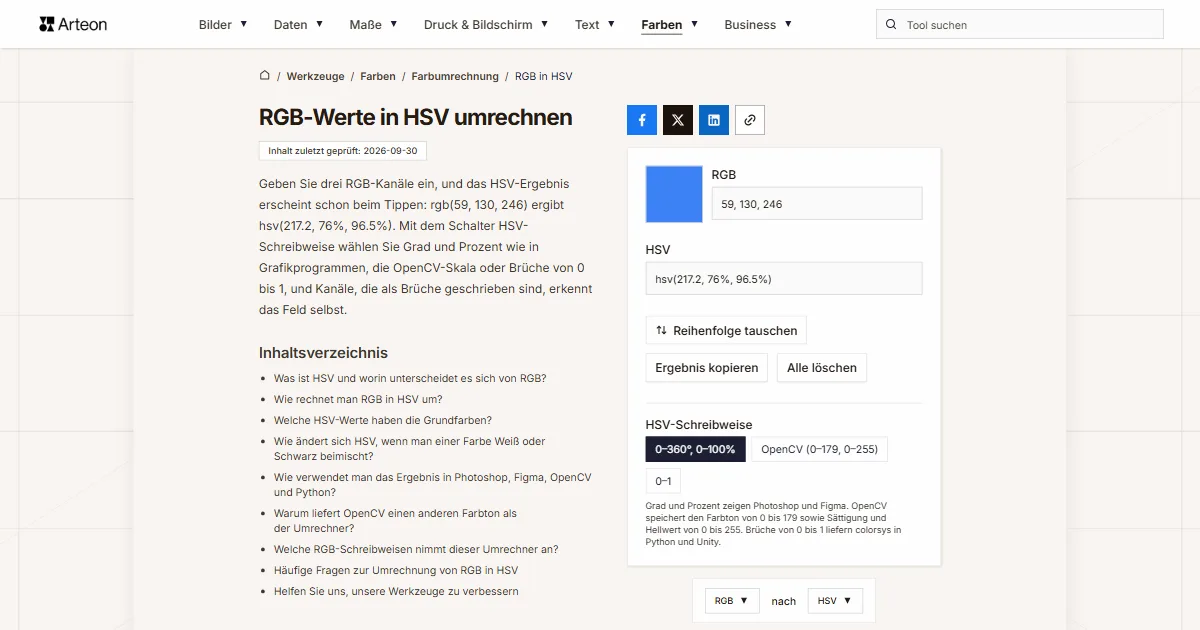
Task: Open the RGB source format dropdown
Action: point(732,601)
